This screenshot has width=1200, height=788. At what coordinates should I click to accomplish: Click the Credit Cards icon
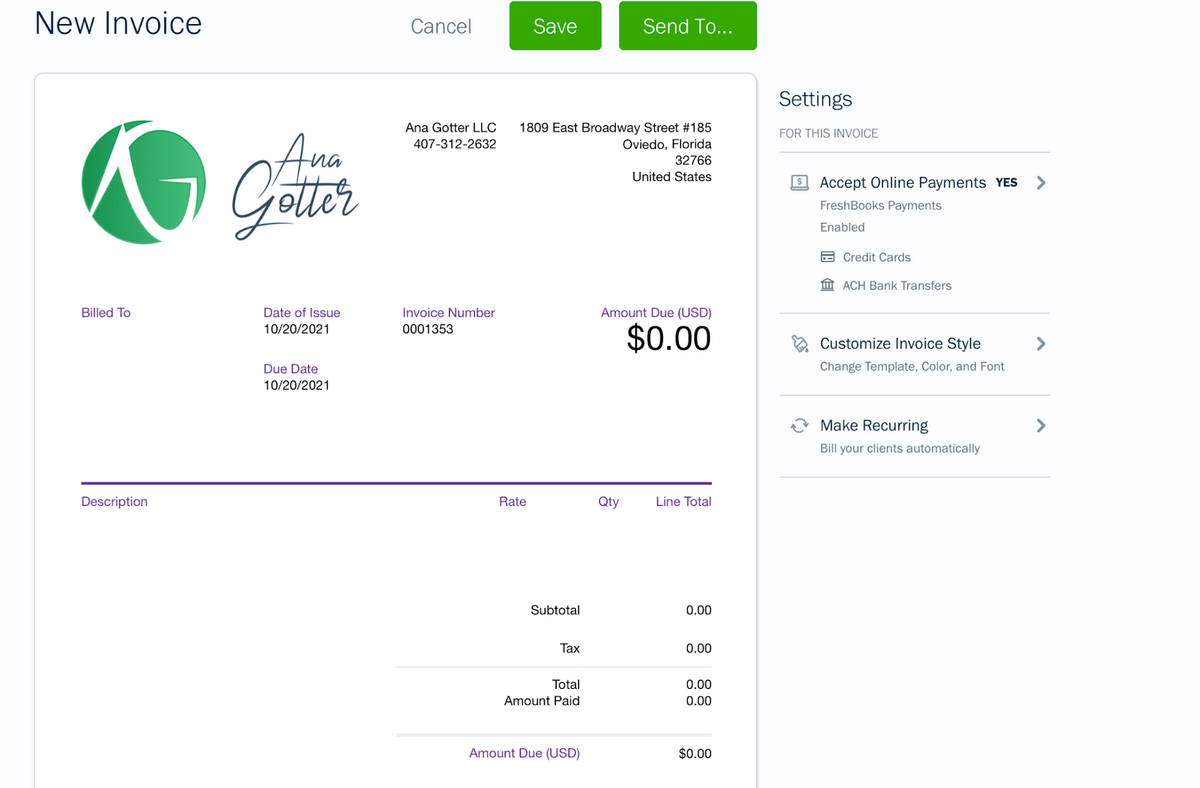pyautogui.click(x=827, y=257)
